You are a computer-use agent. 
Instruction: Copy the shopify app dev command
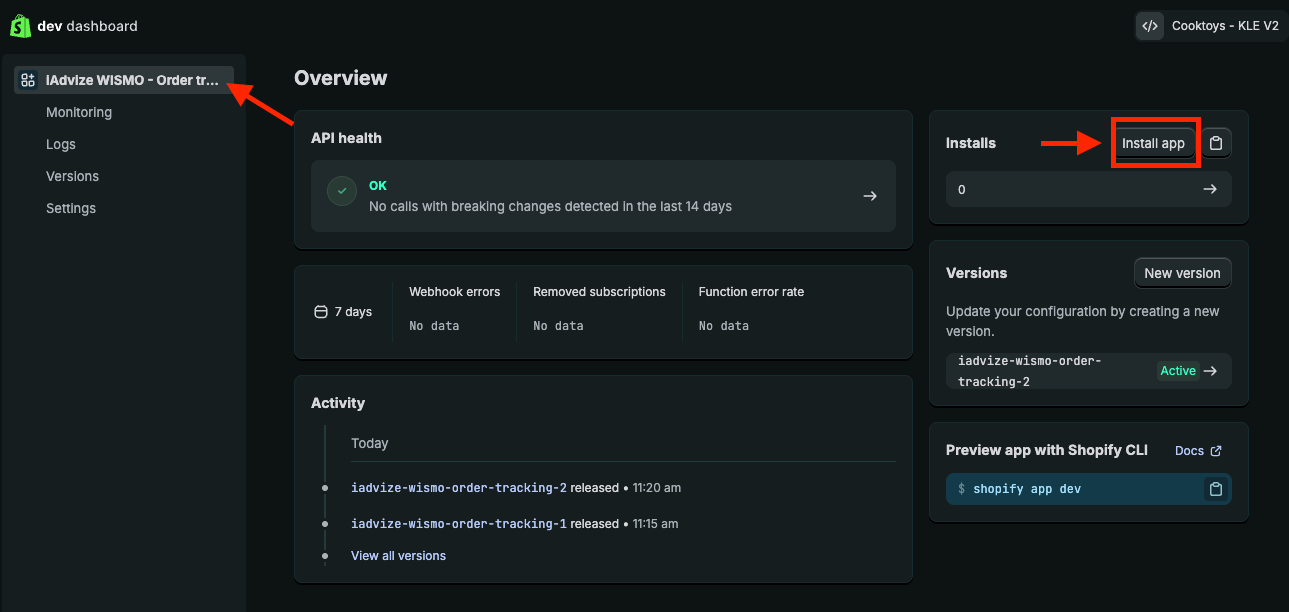[x=1216, y=489]
